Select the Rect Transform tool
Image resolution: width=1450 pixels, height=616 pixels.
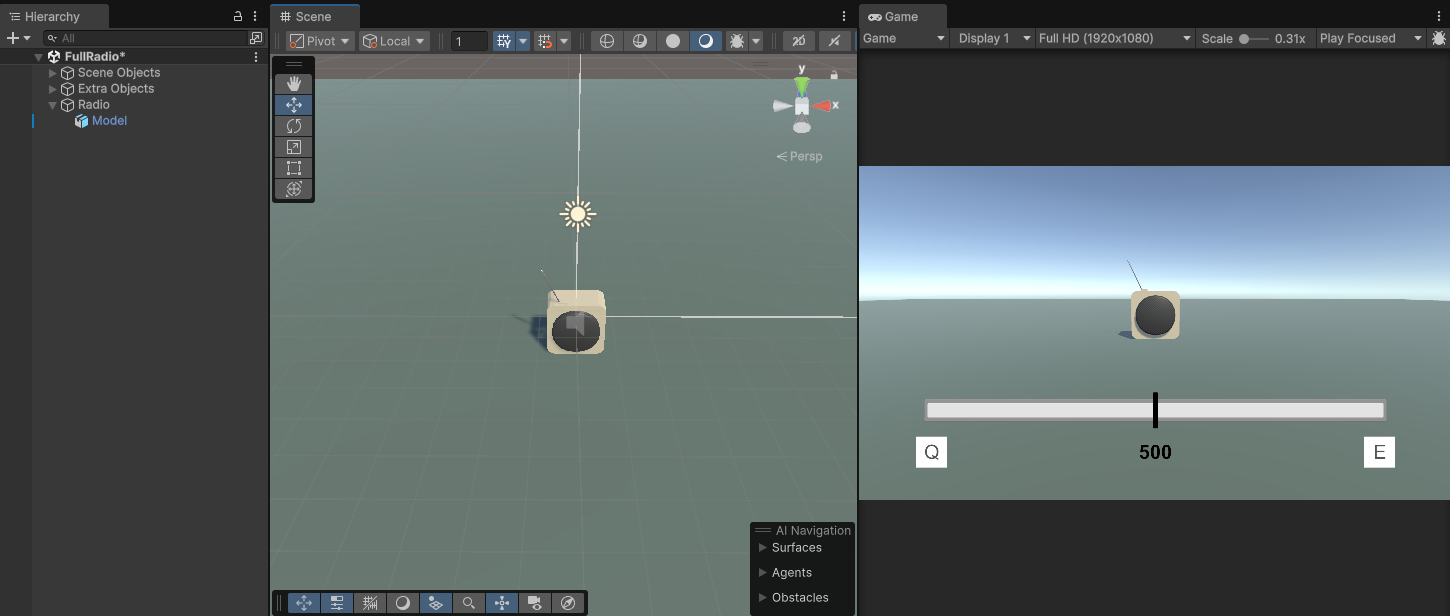(x=293, y=167)
